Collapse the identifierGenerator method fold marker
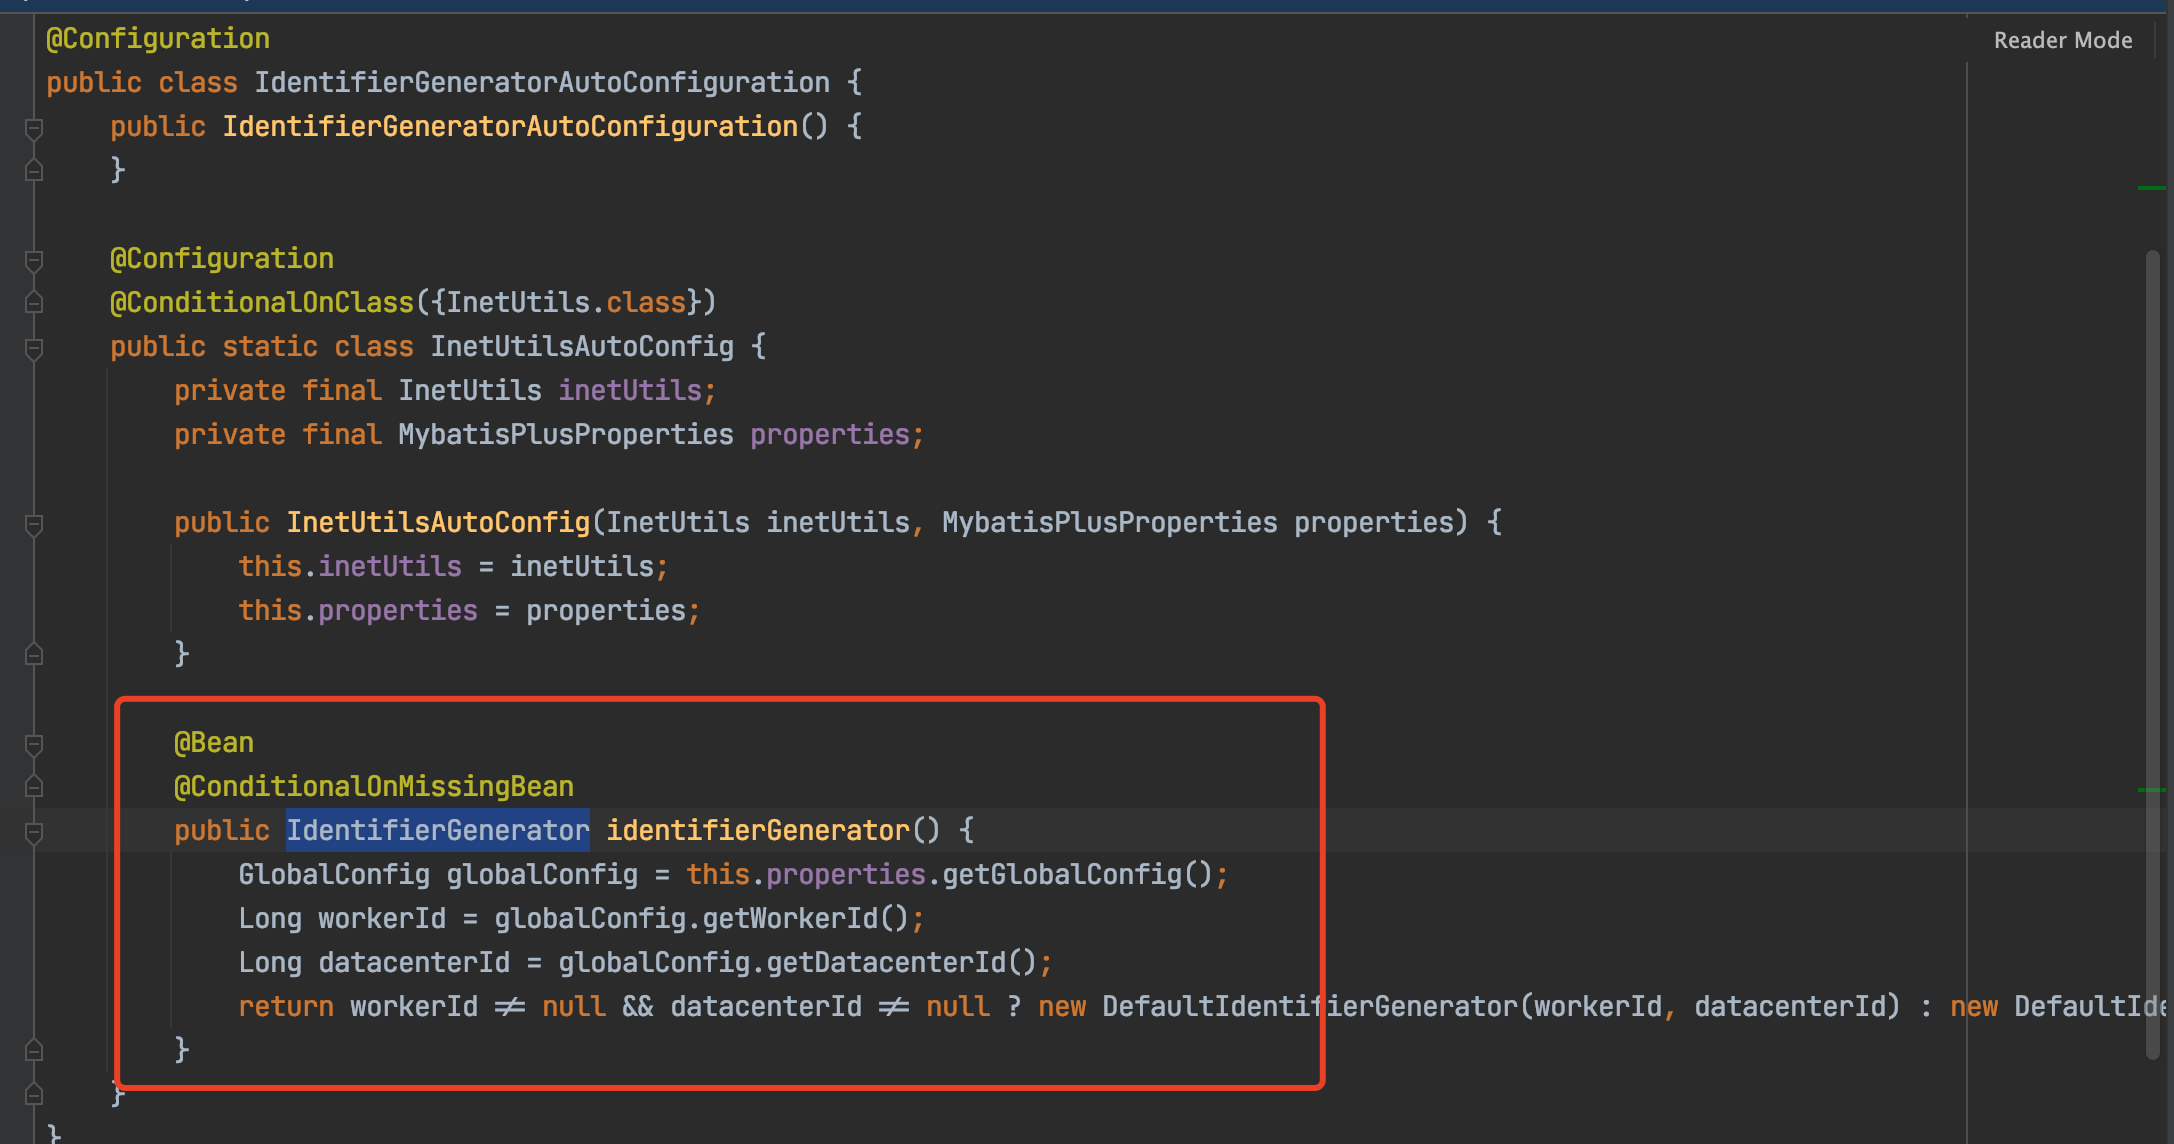 pyautogui.click(x=33, y=832)
